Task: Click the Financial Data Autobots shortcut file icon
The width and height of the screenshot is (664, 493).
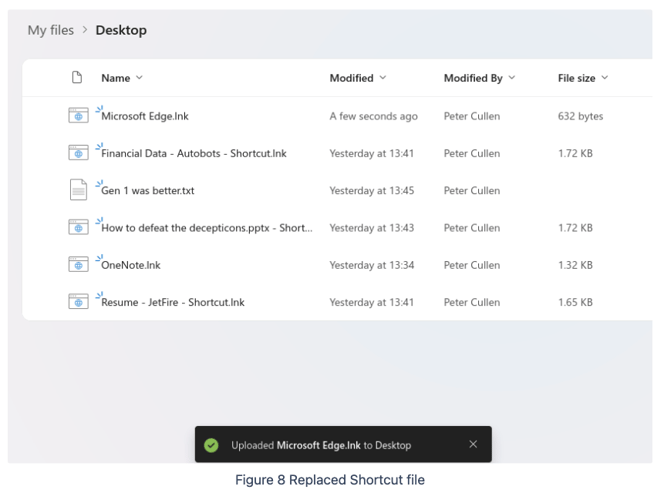Action: (78, 152)
